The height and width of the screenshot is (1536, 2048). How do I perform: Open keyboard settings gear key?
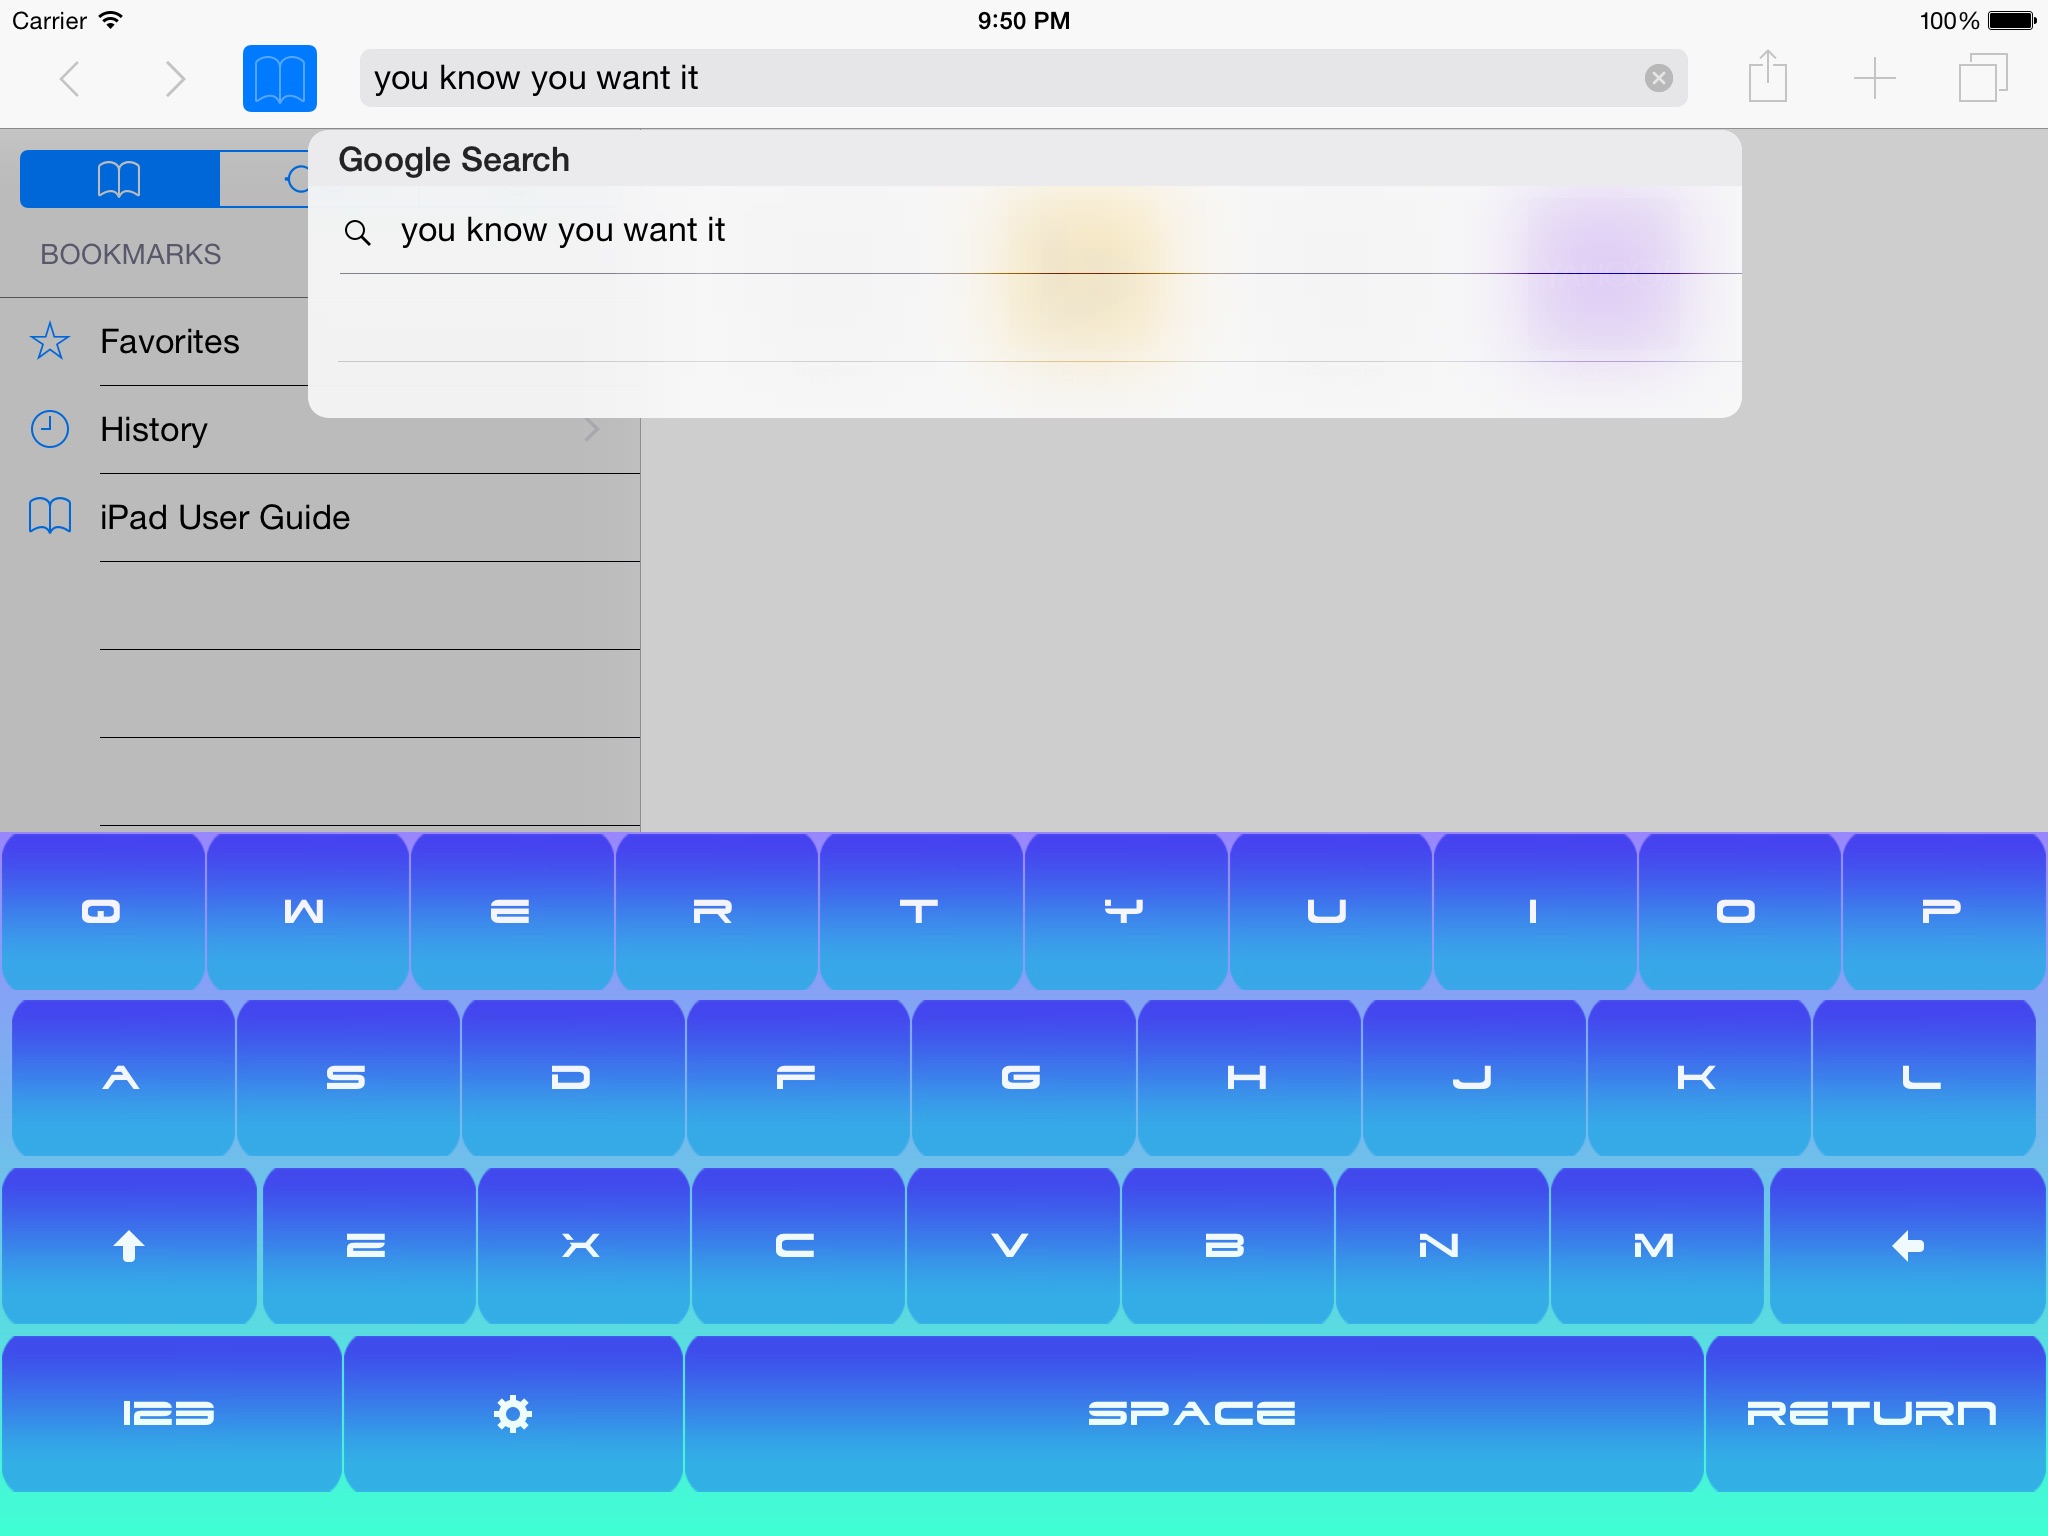click(x=513, y=1413)
